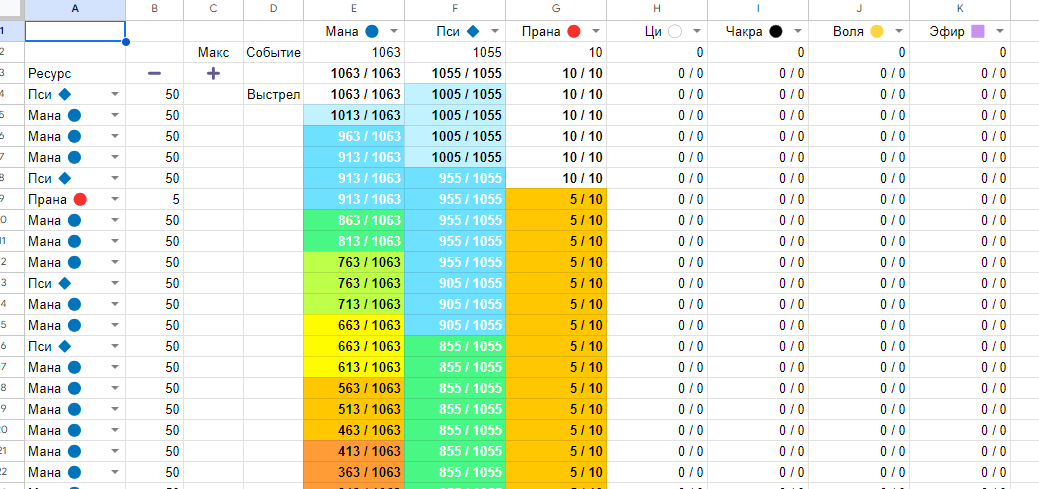1039x489 pixels.
Task: Open the Прана dropdown arrow in column A
Action: coord(114,199)
